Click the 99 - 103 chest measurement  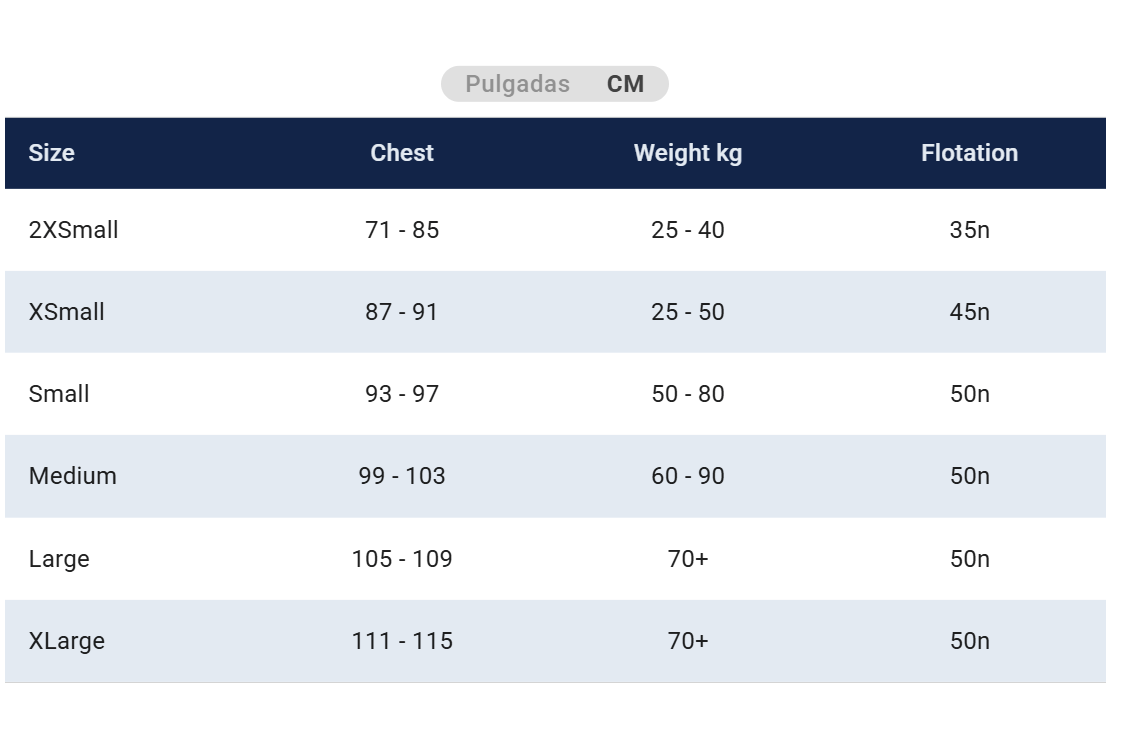(402, 476)
